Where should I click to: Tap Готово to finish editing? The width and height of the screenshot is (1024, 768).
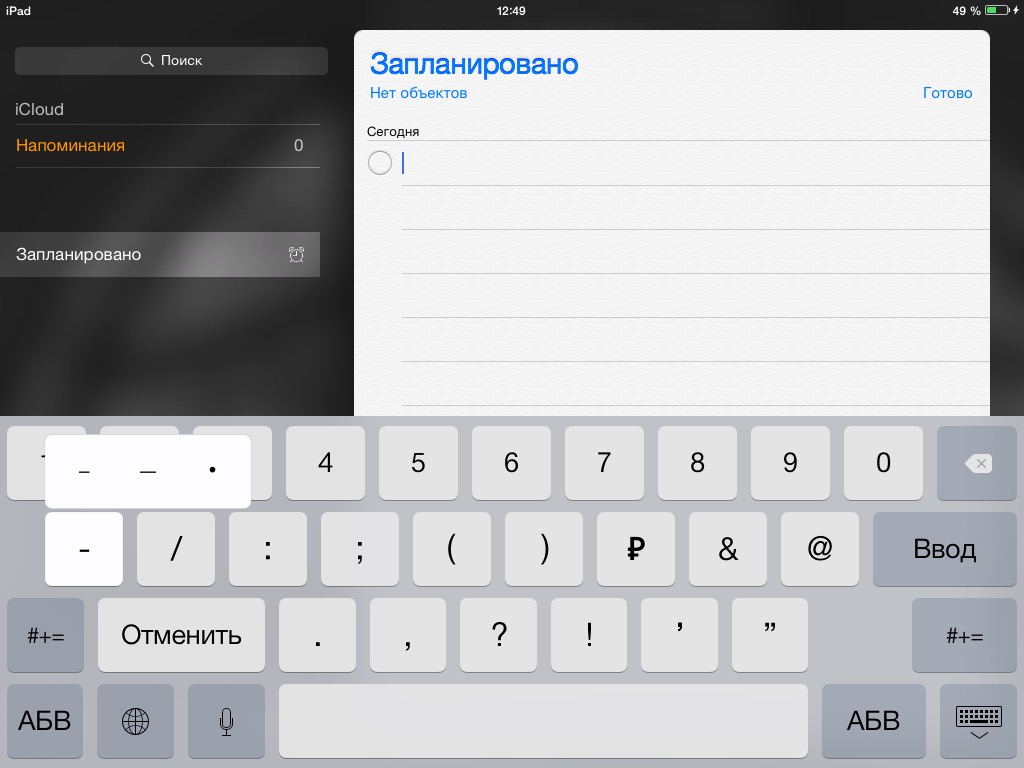(946, 93)
